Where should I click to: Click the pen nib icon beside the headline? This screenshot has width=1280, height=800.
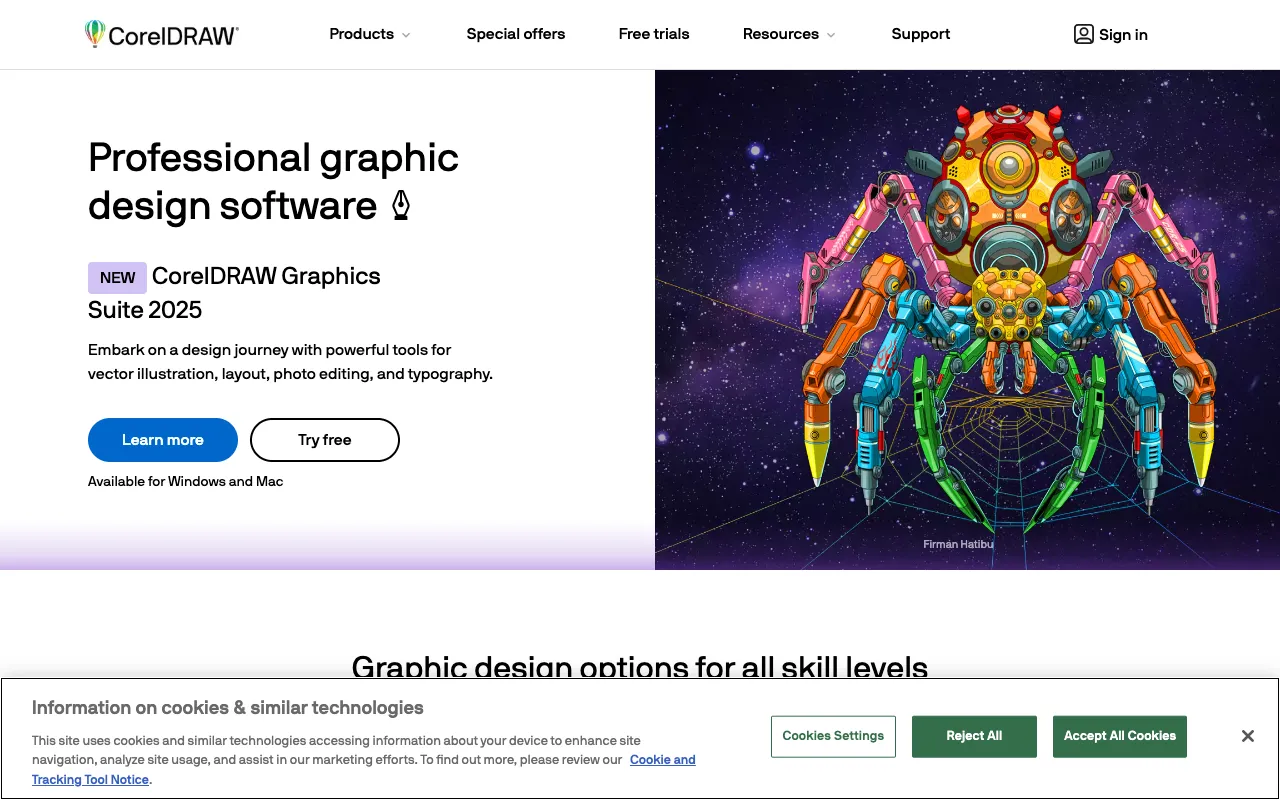point(400,204)
